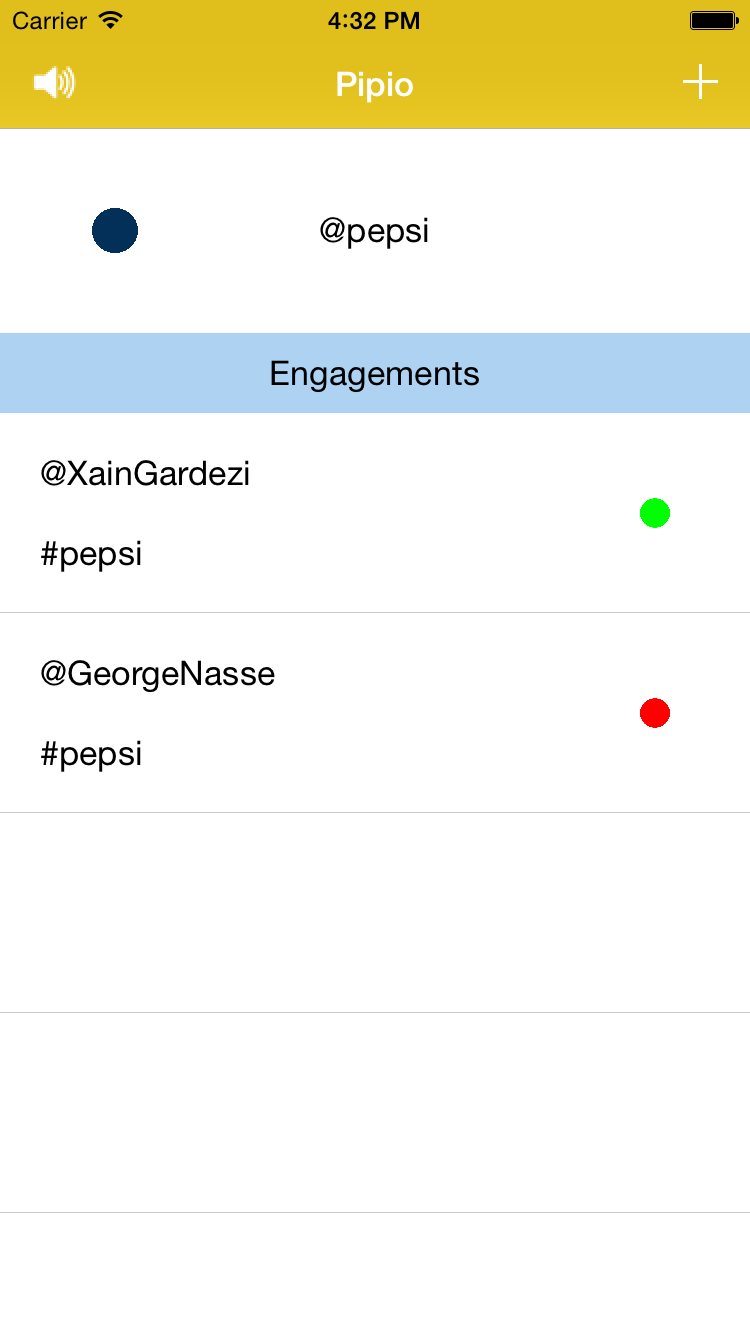The height and width of the screenshot is (1334, 750).
Task: Tap the second empty list row
Action: click(x=374, y=1113)
